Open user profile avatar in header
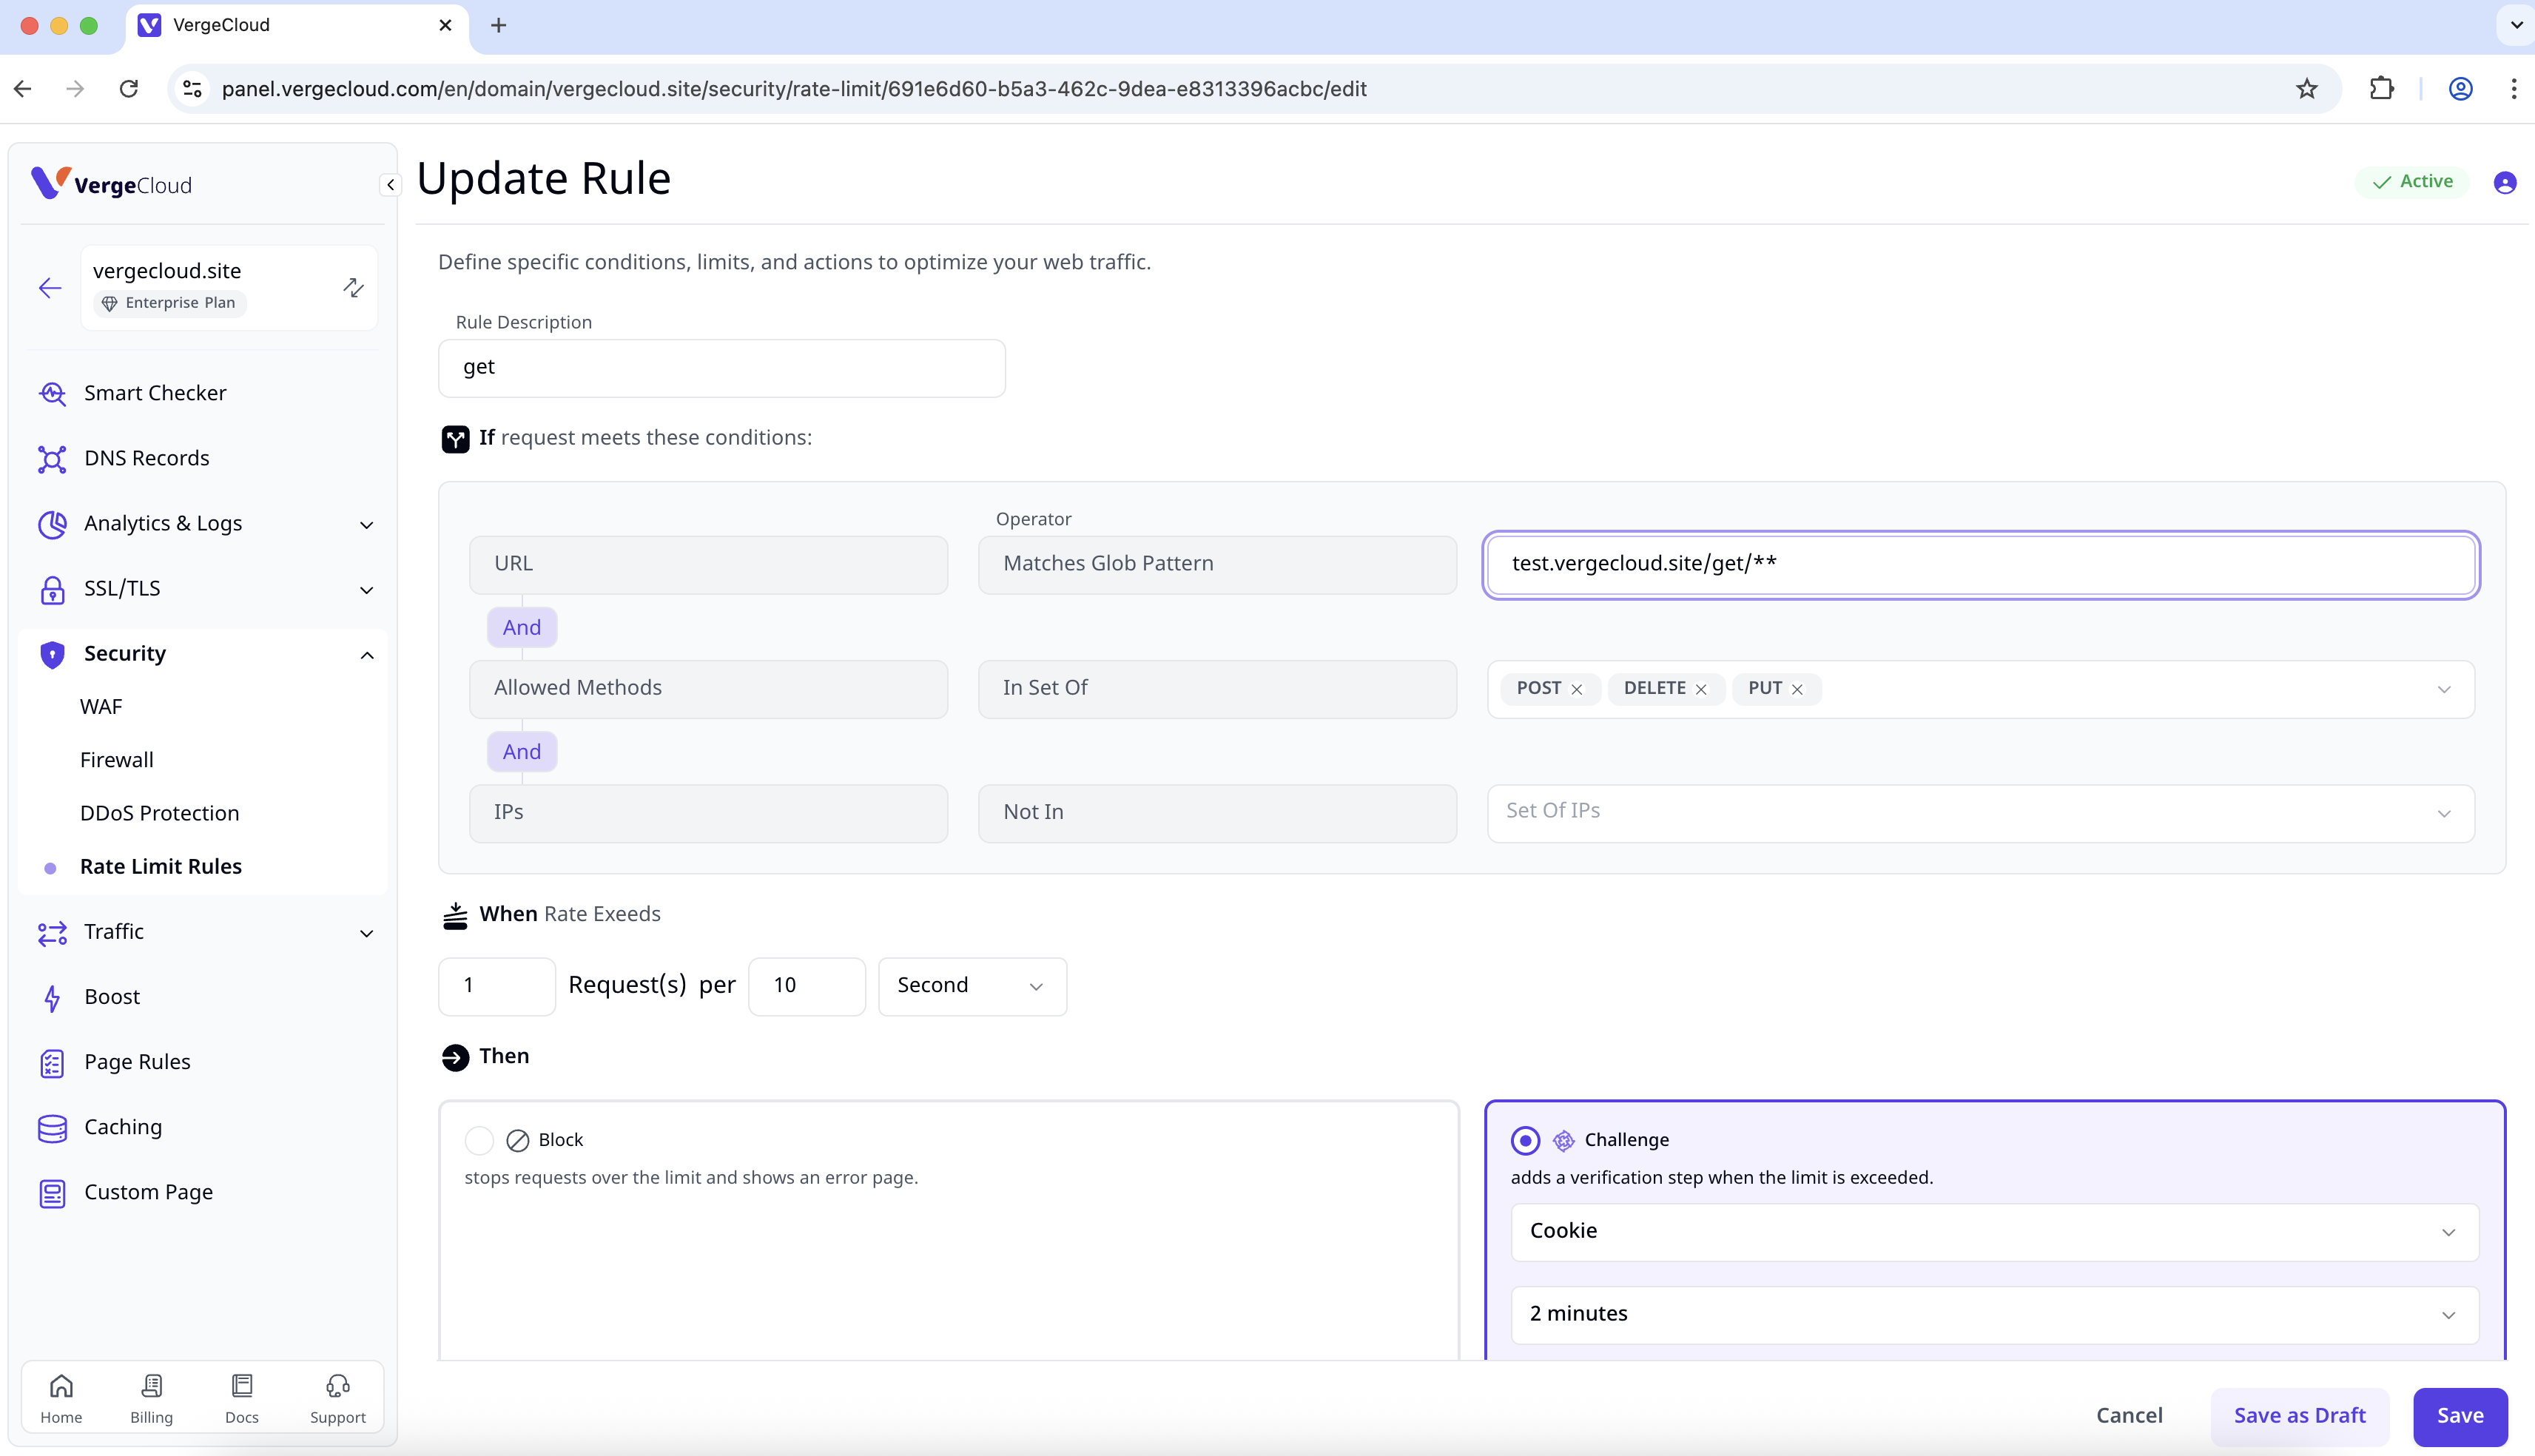The width and height of the screenshot is (2535, 1456). point(2504,182)
